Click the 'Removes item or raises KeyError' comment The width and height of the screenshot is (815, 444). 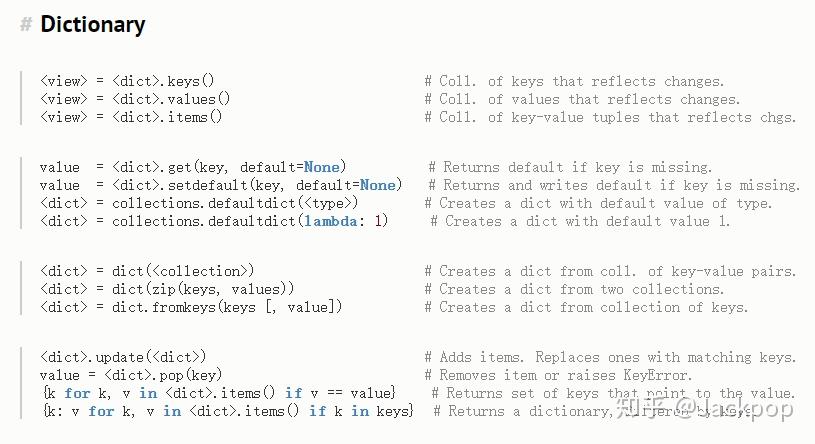click(x=557, y=375)
